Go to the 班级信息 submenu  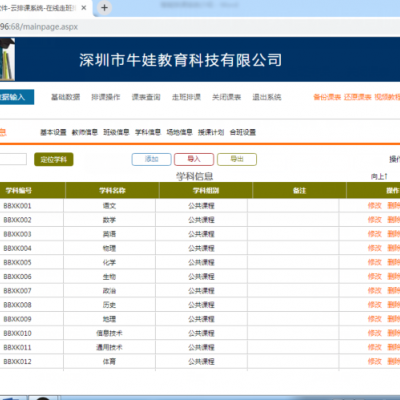[116, 132]
